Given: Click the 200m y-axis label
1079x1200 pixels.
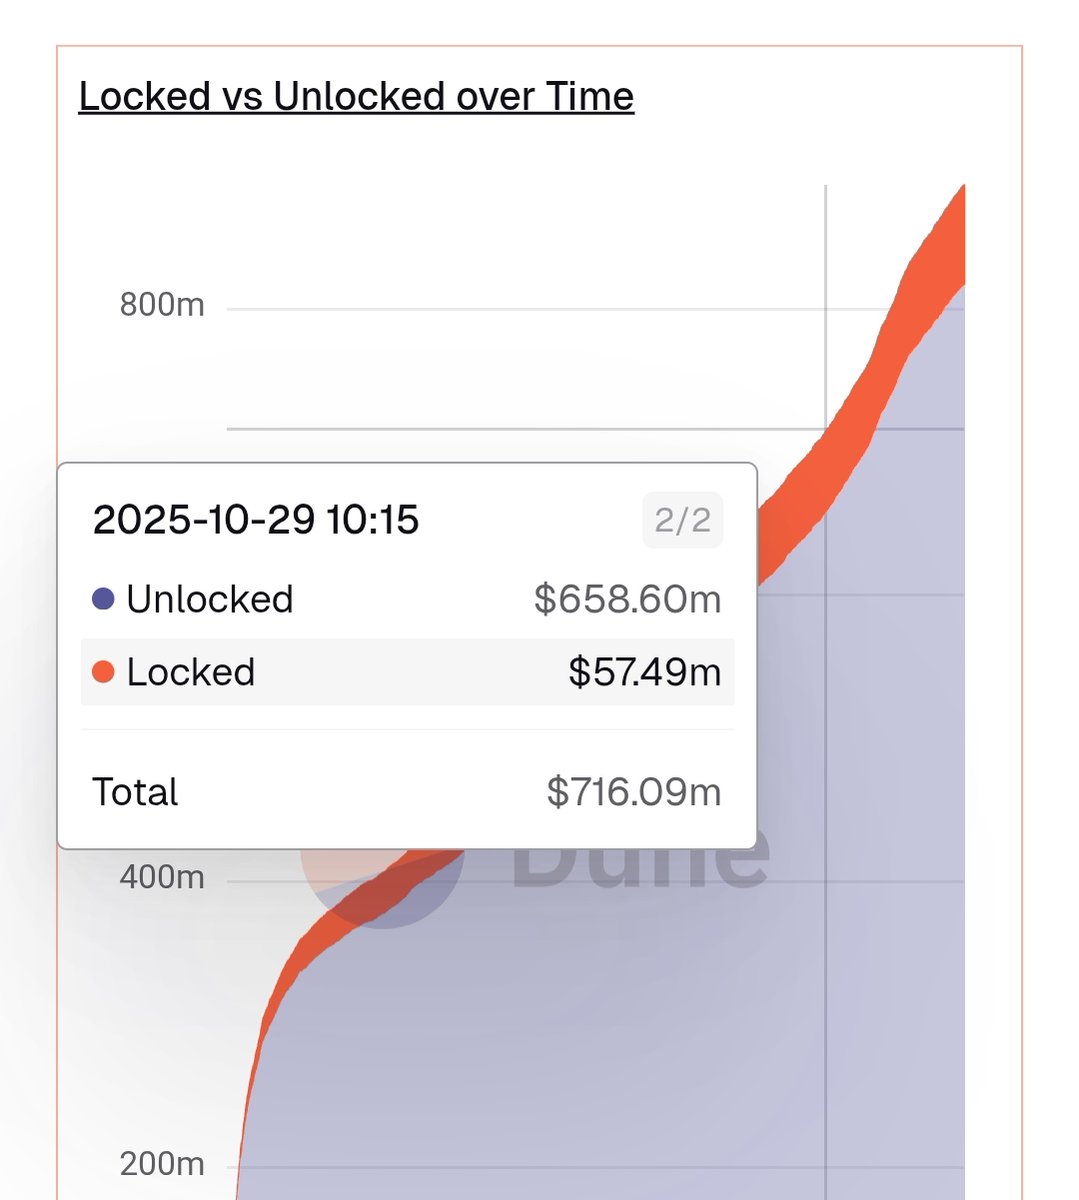Looking at the screenshot, I should pyautogui.click(x=162, y=1164).
